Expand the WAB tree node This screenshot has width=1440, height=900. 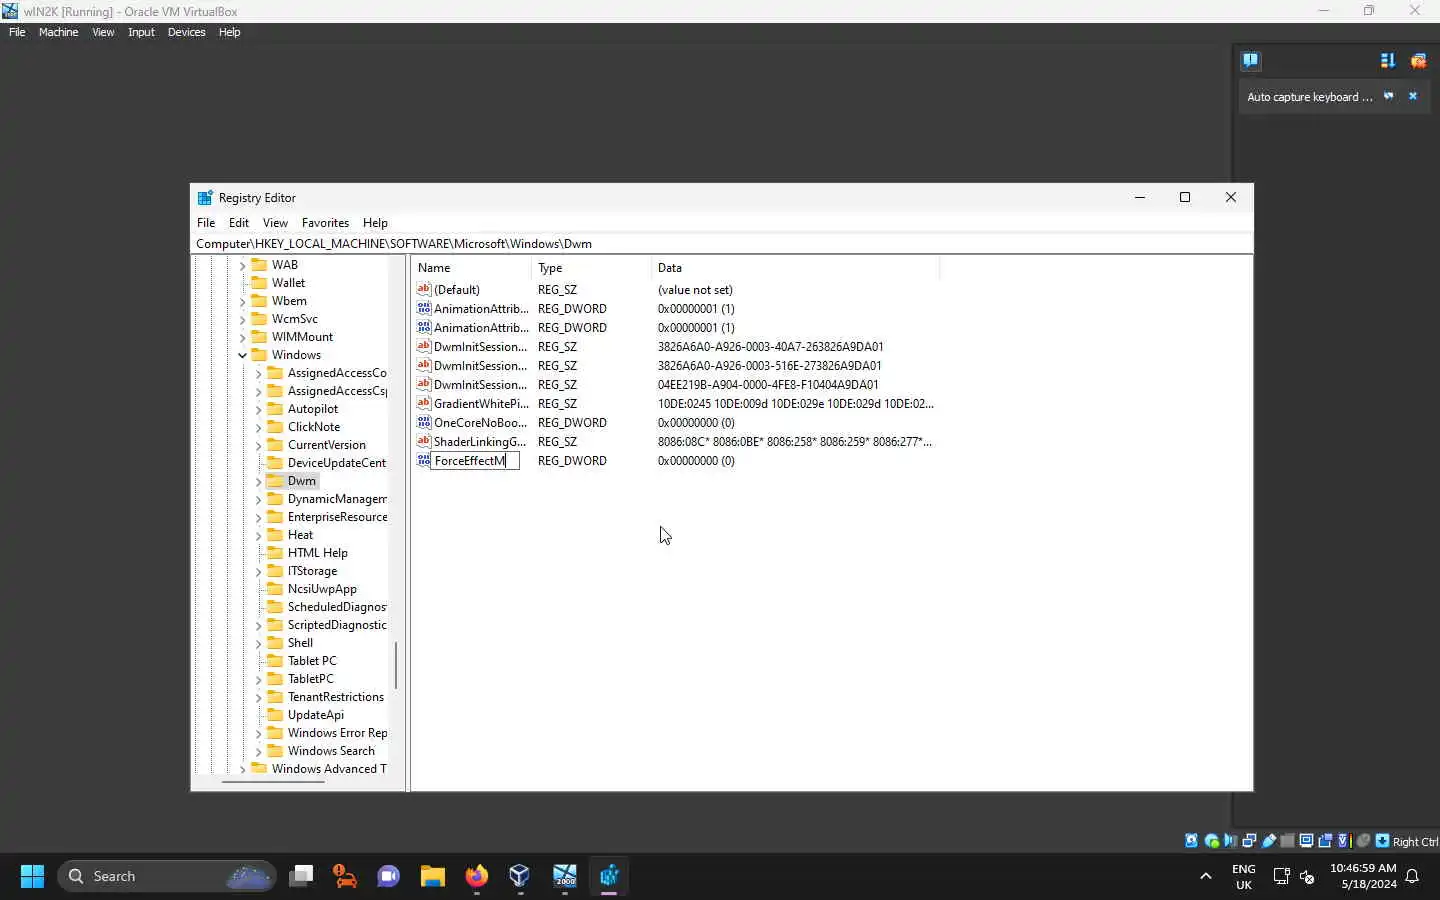(242, 265)
